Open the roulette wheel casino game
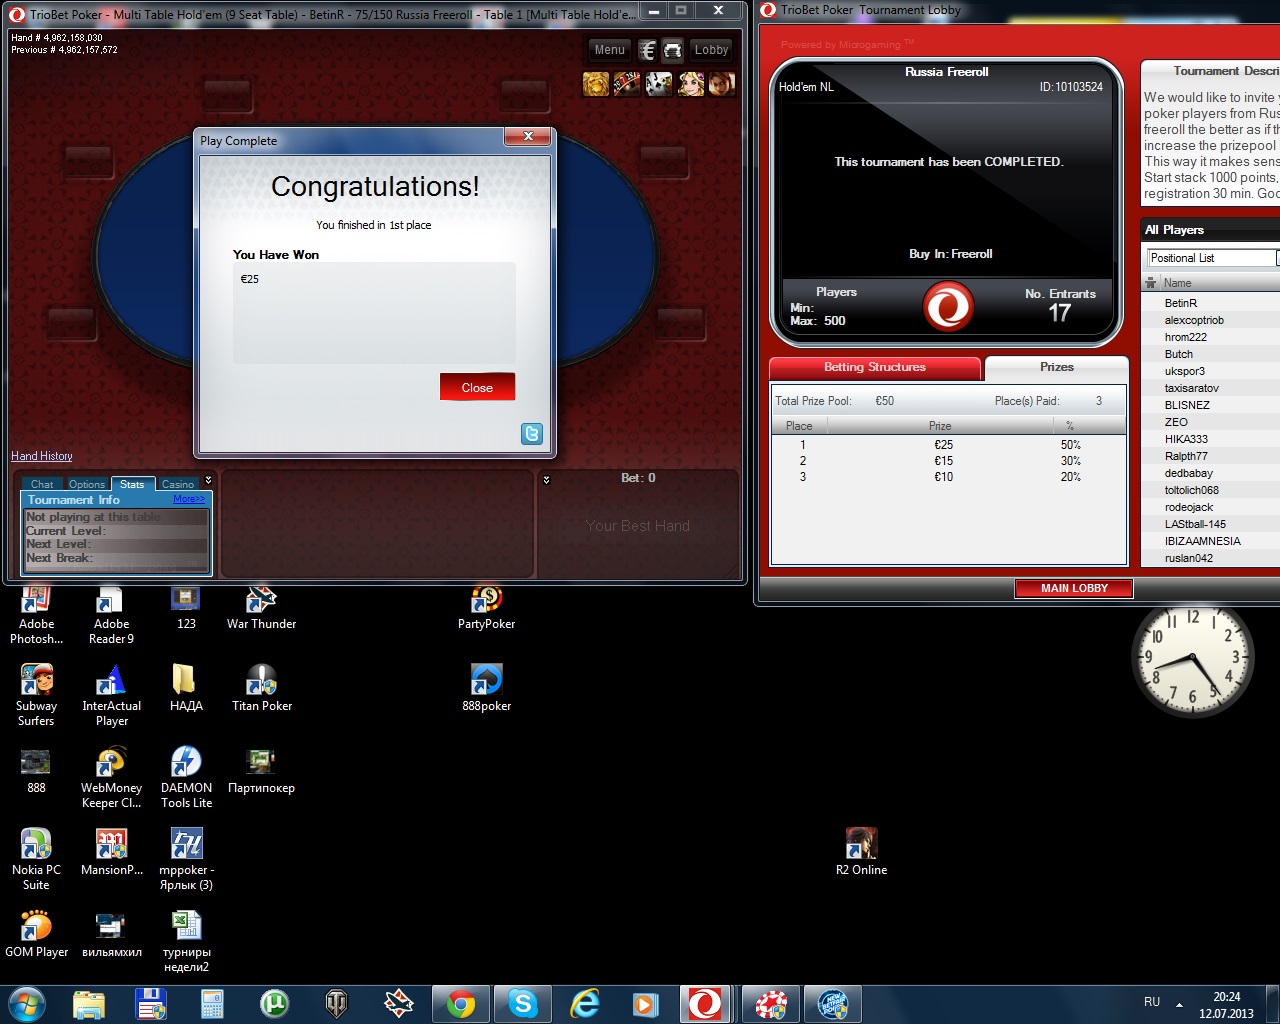 click(x=627, y=84)
